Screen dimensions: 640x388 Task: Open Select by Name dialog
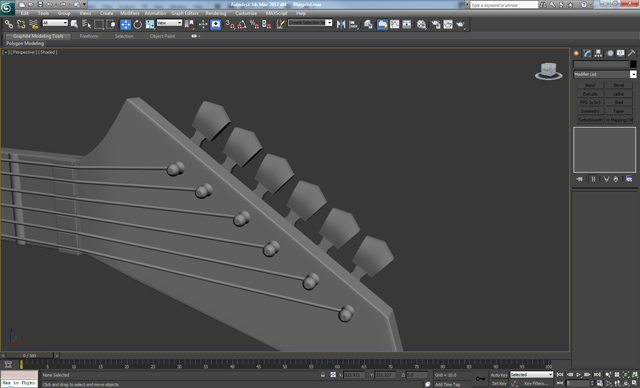tap(86, 24)
